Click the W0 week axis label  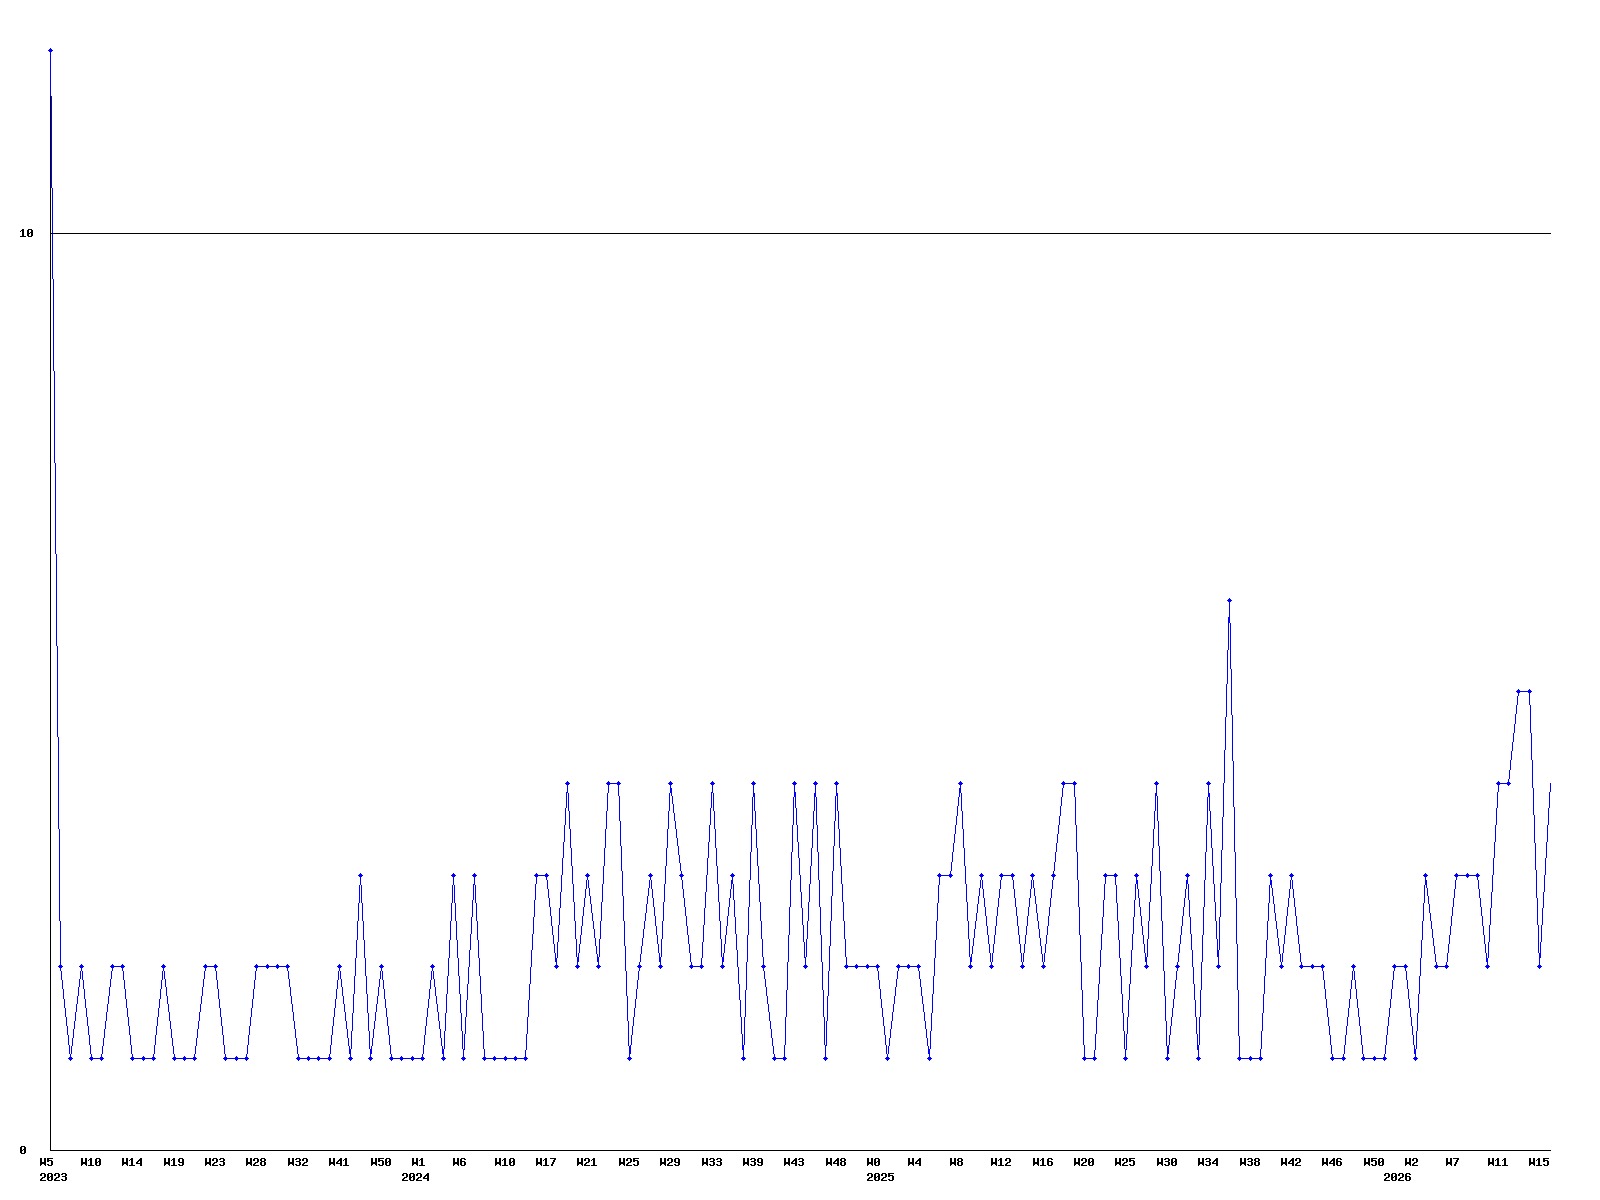tap(873, 1162)
